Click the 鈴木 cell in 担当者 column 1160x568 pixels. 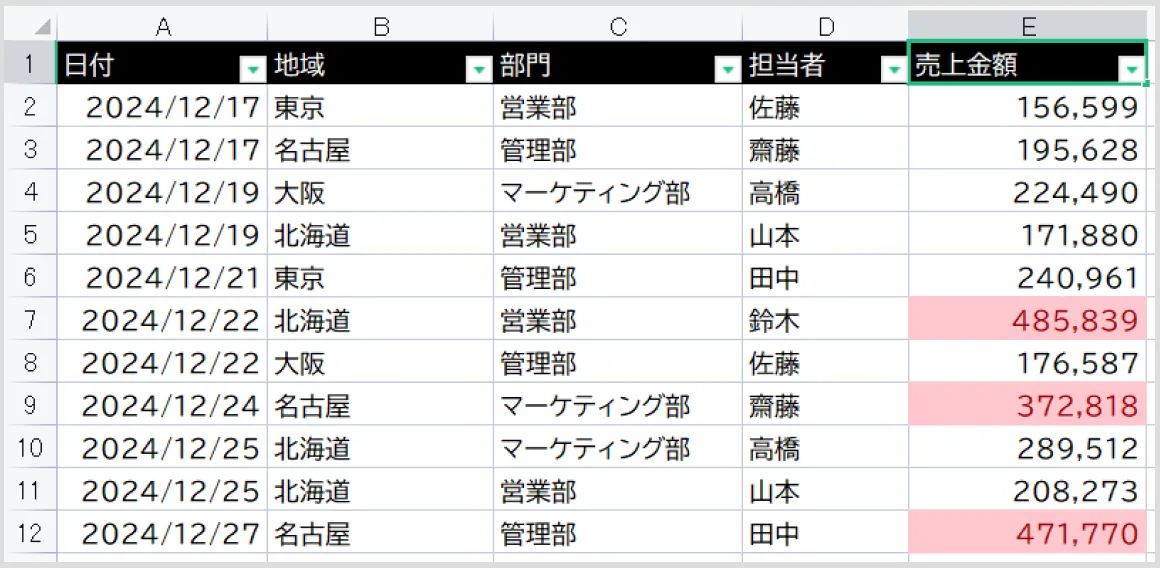825,320
